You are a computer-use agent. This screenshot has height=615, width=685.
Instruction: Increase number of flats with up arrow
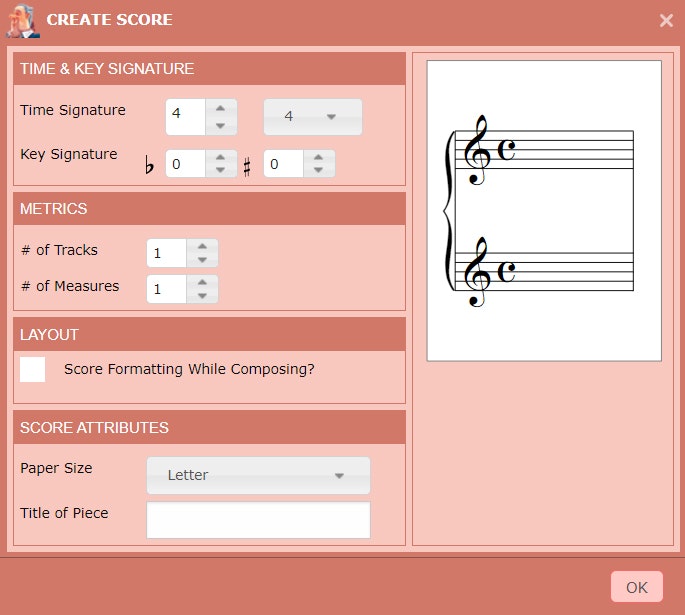(221, 157)
